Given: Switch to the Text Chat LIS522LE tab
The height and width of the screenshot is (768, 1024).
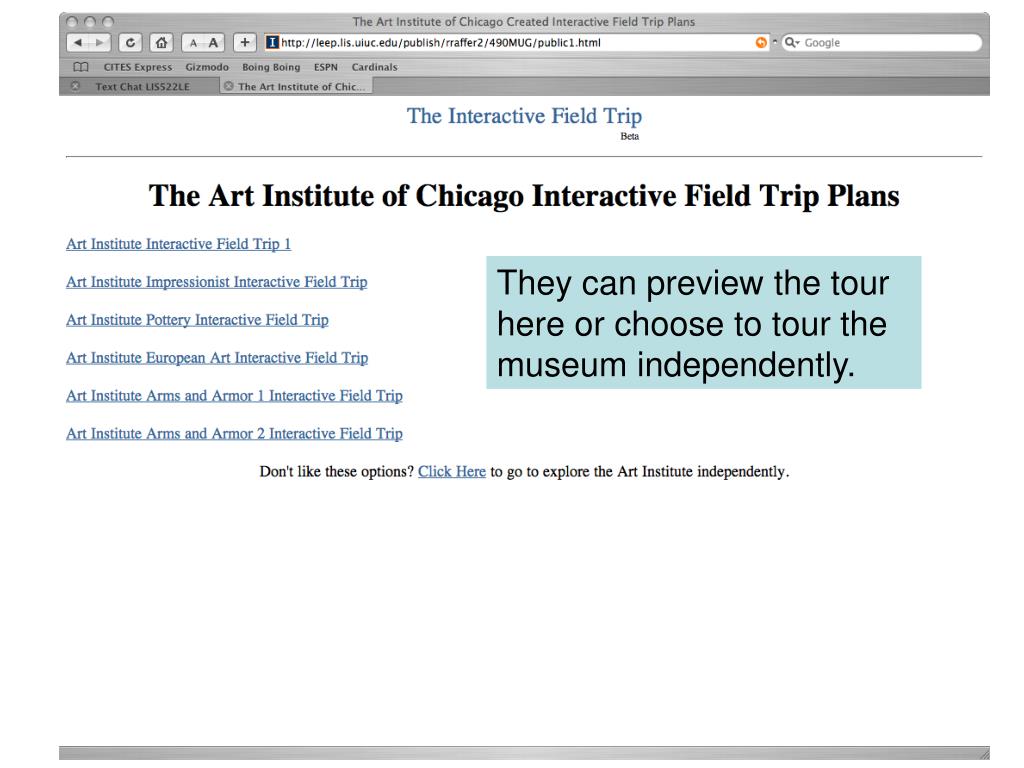Looking at the screenshot, I should (x=140, y=86).
